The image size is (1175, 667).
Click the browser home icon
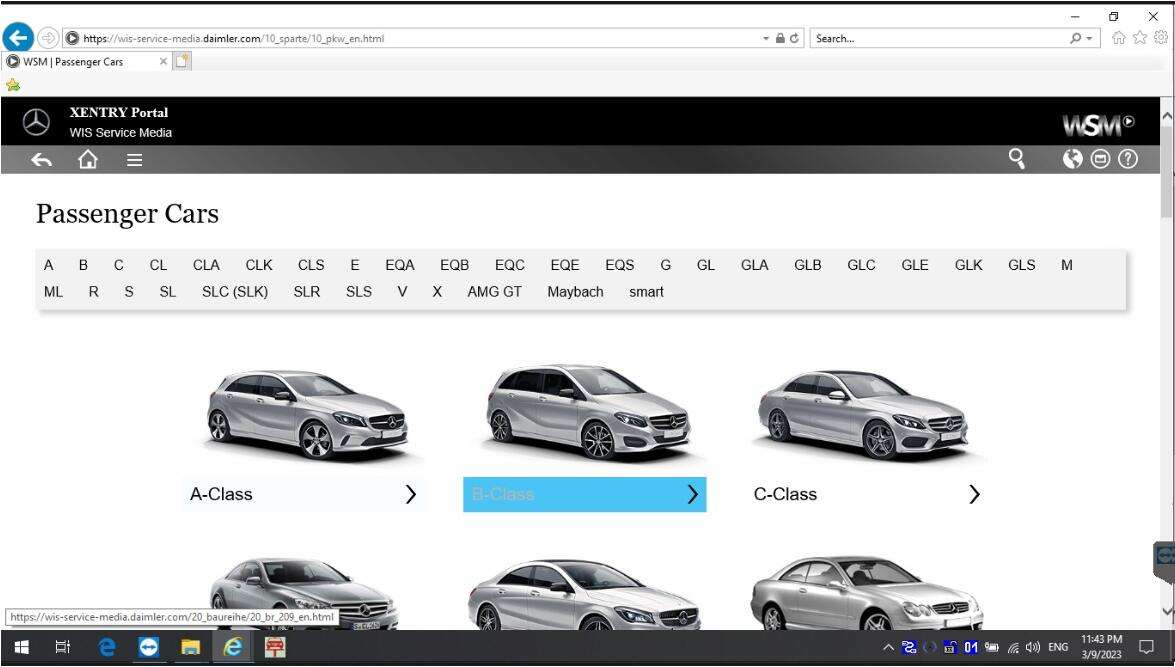pos(1119,37)
